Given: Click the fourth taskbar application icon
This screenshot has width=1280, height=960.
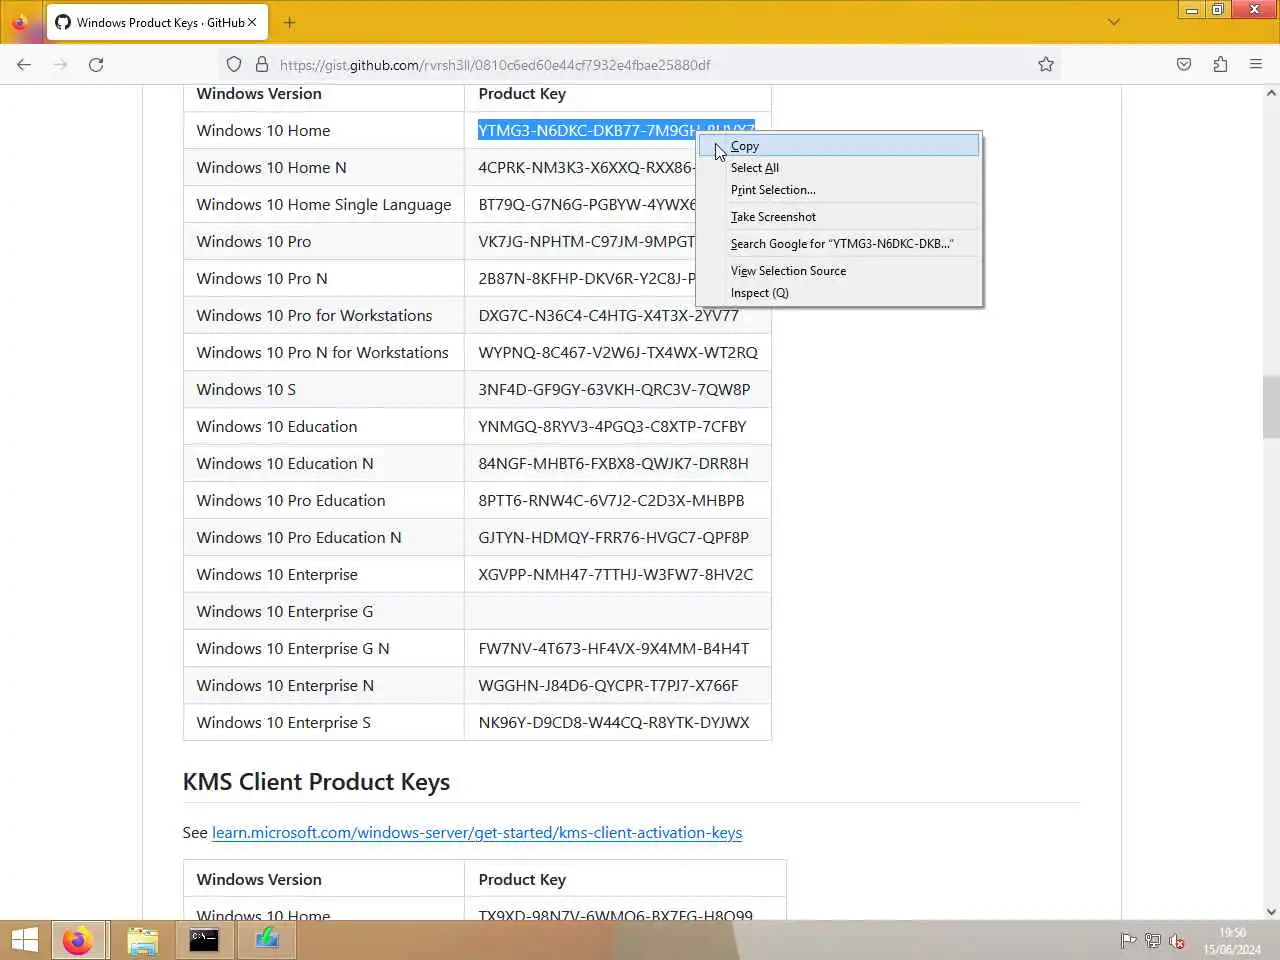Looking at the screenshot, I should [x=266, y=940].
